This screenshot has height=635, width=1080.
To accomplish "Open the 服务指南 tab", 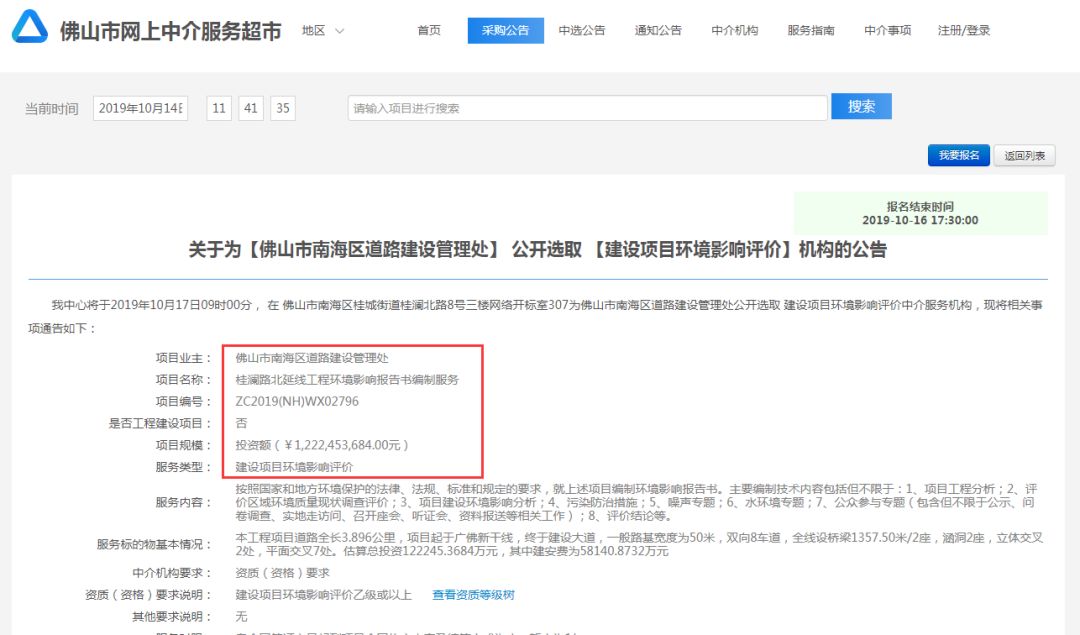I will [x=811, y=30].
